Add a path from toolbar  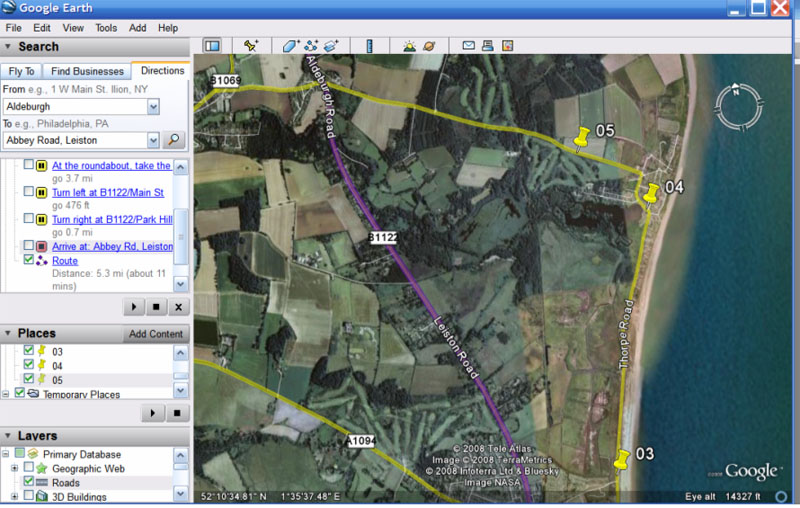(x=311, y=46)
